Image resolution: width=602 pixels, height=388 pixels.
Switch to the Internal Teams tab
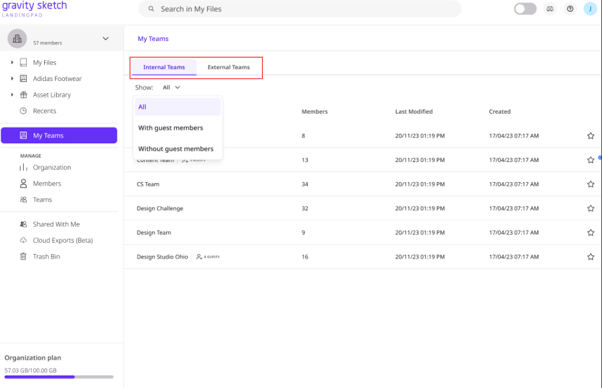164,67
